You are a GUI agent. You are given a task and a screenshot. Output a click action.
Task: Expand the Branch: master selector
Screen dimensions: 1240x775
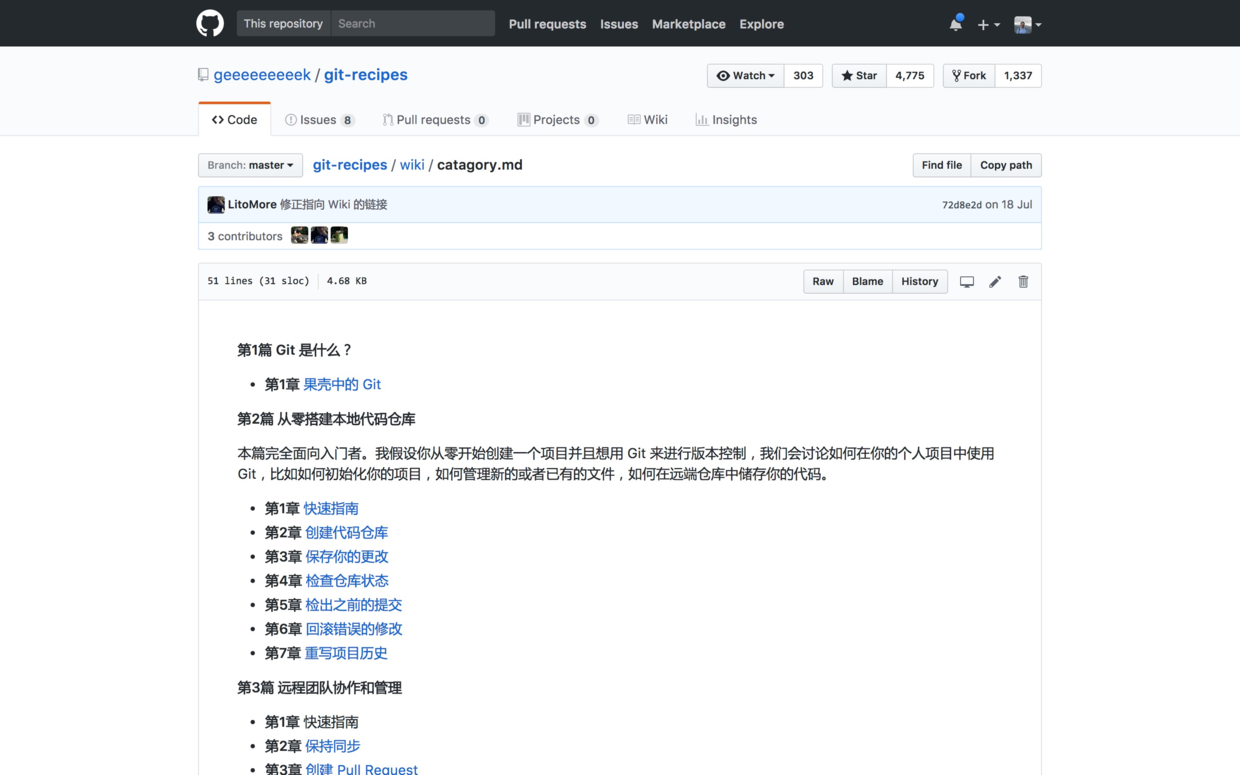tap(250, 165)
